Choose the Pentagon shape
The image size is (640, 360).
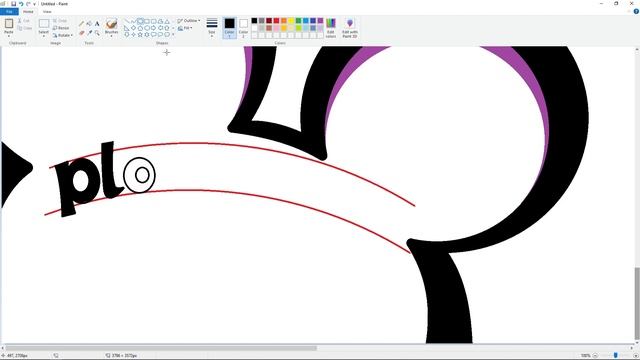(x=140, y=28)
